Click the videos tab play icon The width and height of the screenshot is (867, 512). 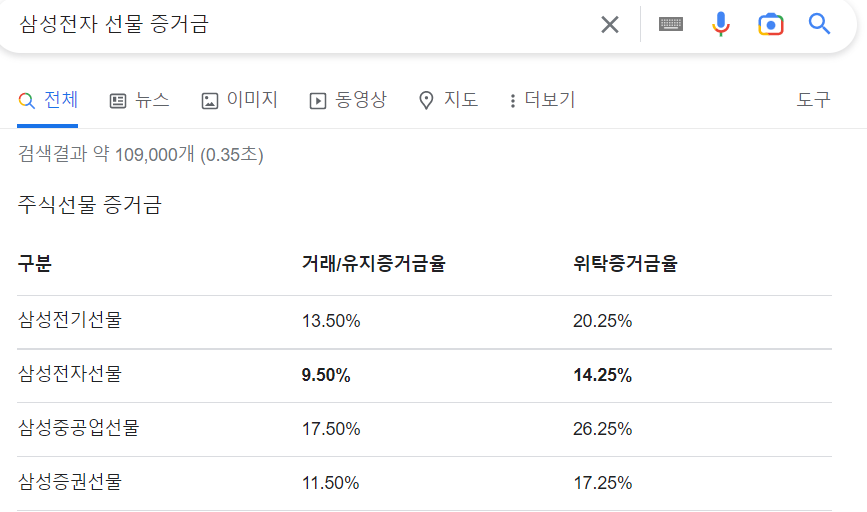tap(318, 100)
